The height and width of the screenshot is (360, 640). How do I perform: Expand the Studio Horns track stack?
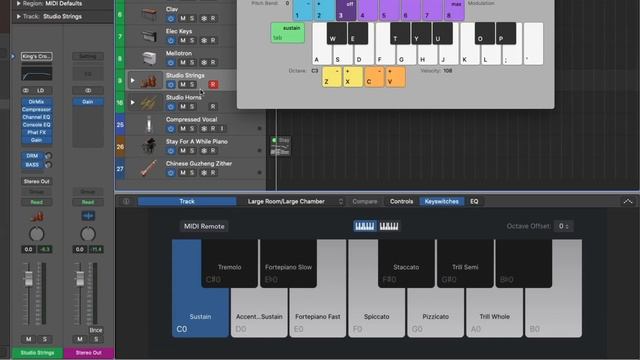pos(132,102)
